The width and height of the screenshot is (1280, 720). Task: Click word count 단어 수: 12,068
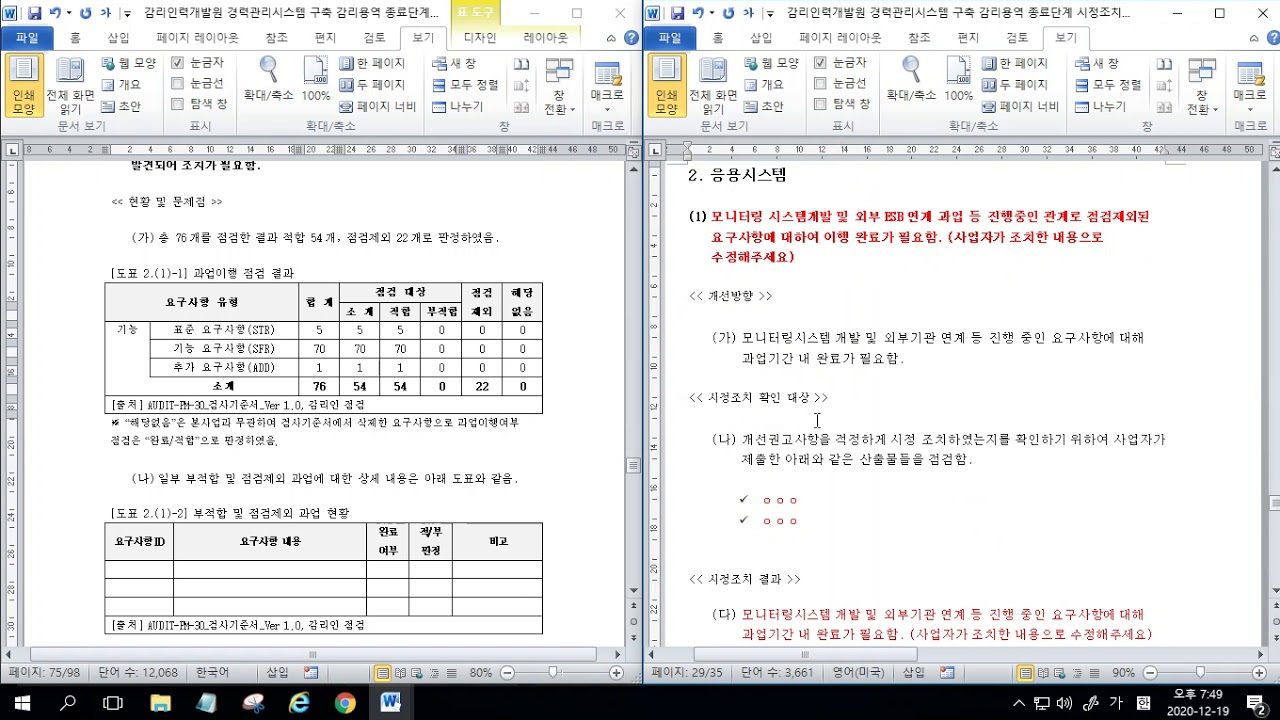coord(138,673)
